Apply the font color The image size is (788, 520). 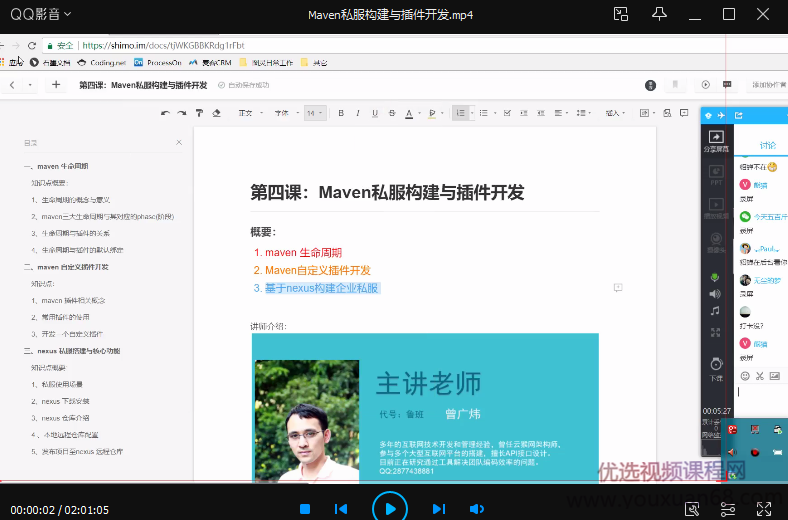click(x=409, y=114)
